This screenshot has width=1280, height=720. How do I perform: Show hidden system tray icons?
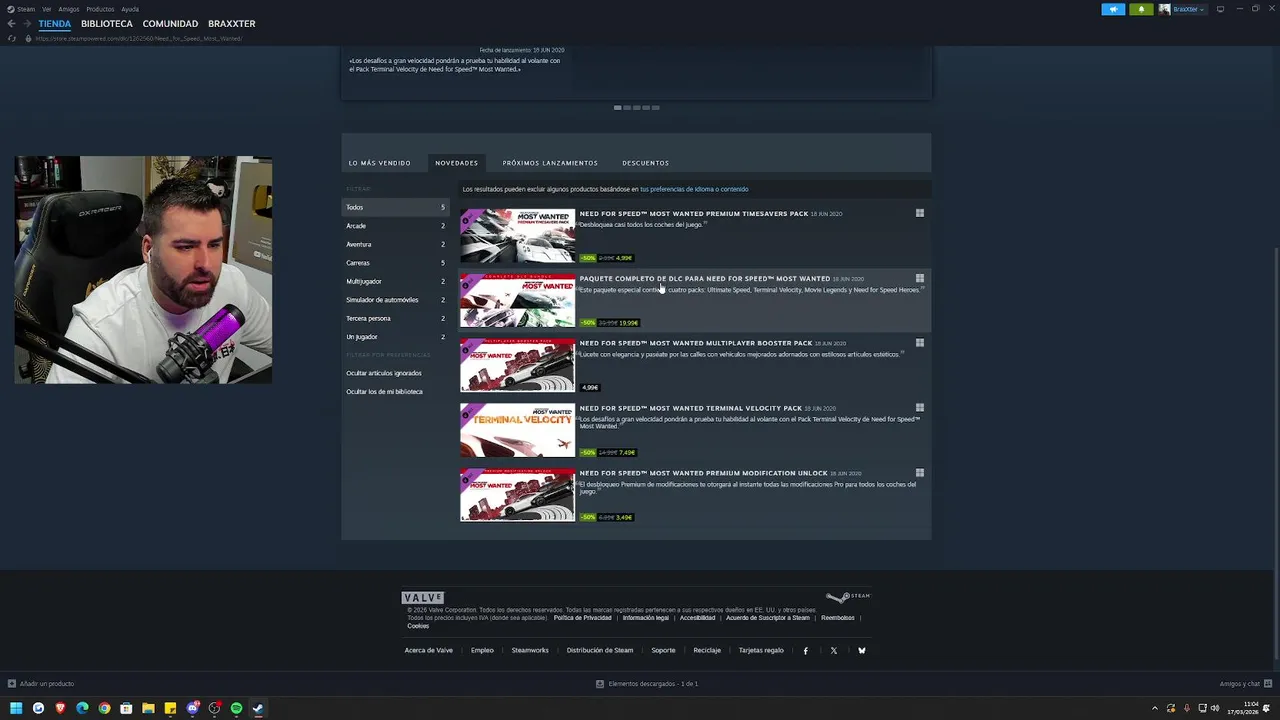[1155, 708]
